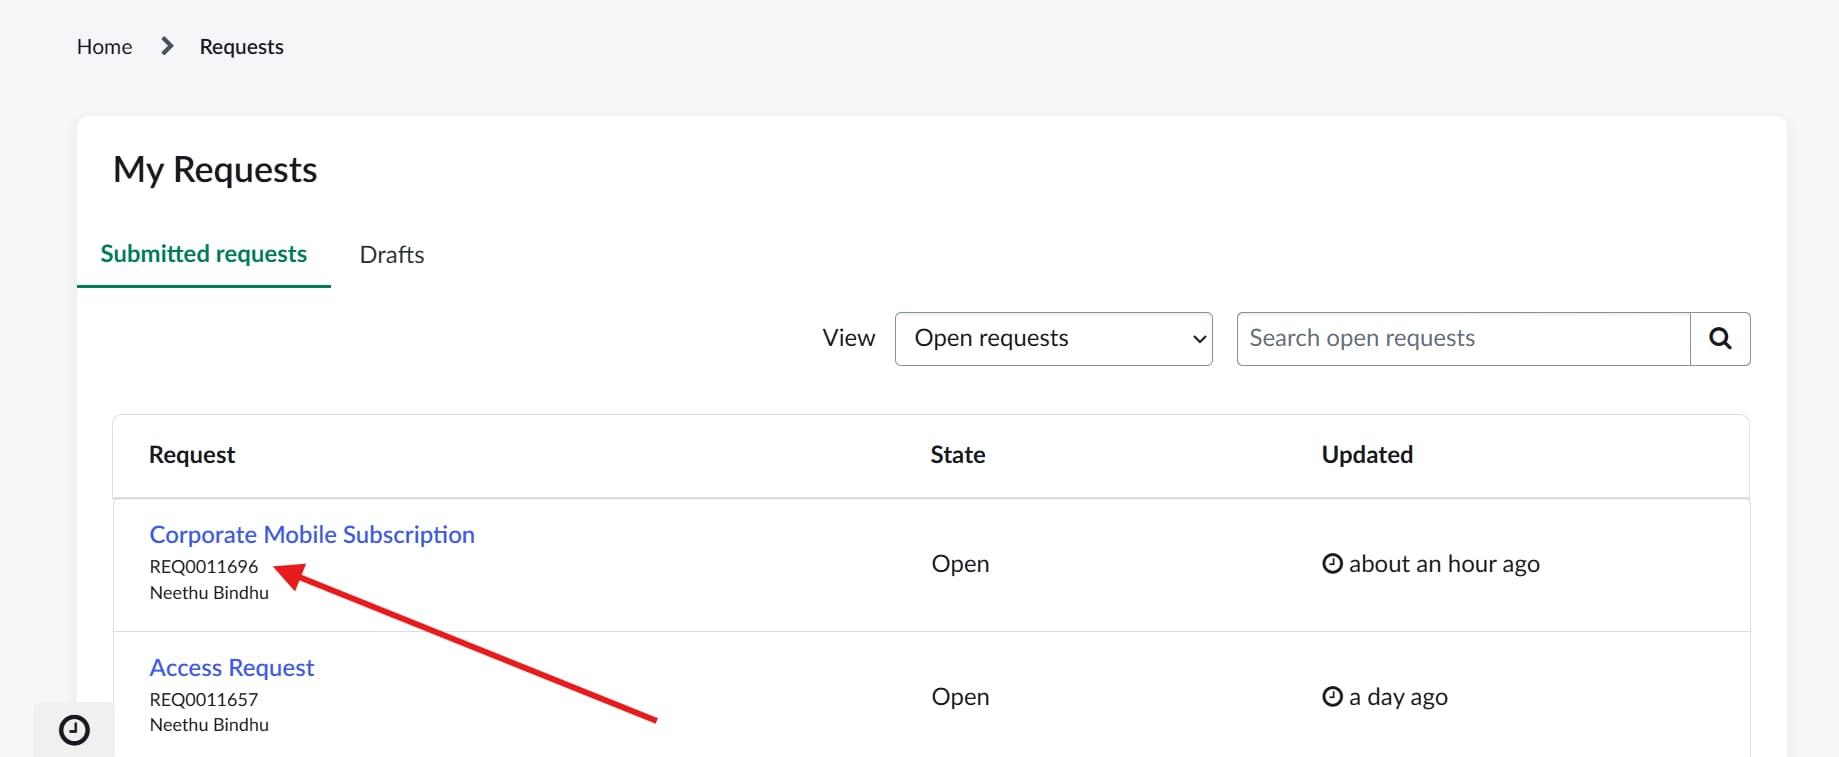Switch to the Drafts tab
Viewport: 1839px width, 757px height.
coord(391,254)
